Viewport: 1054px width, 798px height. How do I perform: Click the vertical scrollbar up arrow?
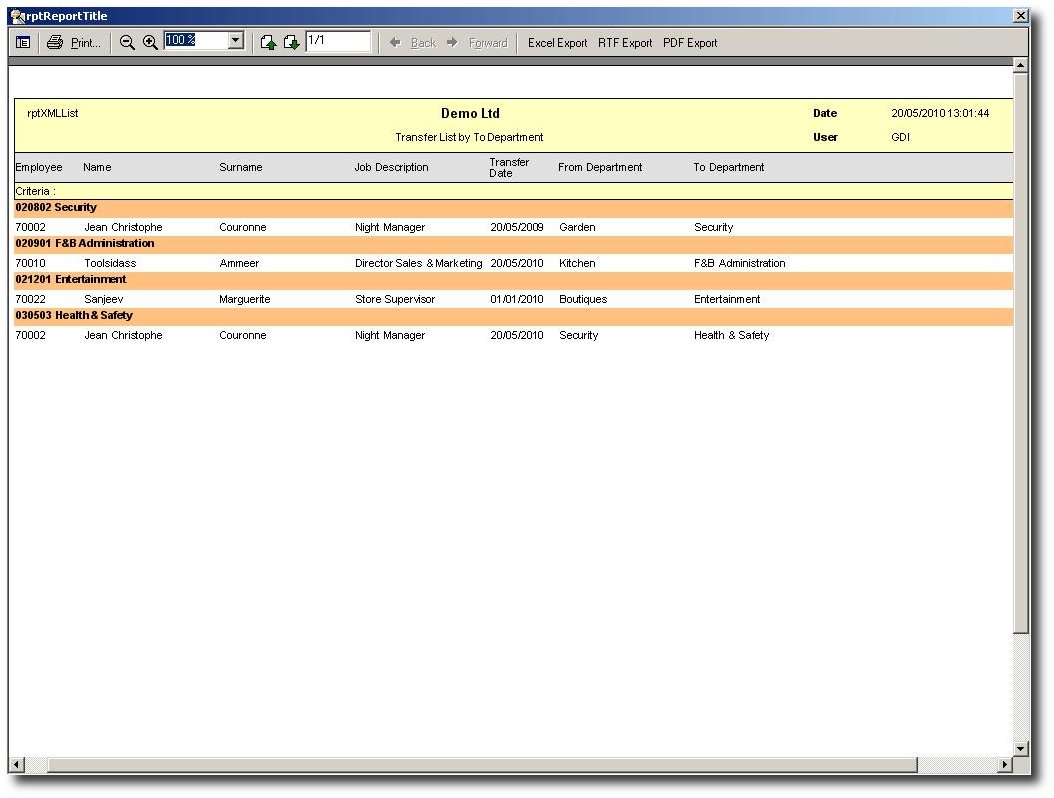[1020, 66]
